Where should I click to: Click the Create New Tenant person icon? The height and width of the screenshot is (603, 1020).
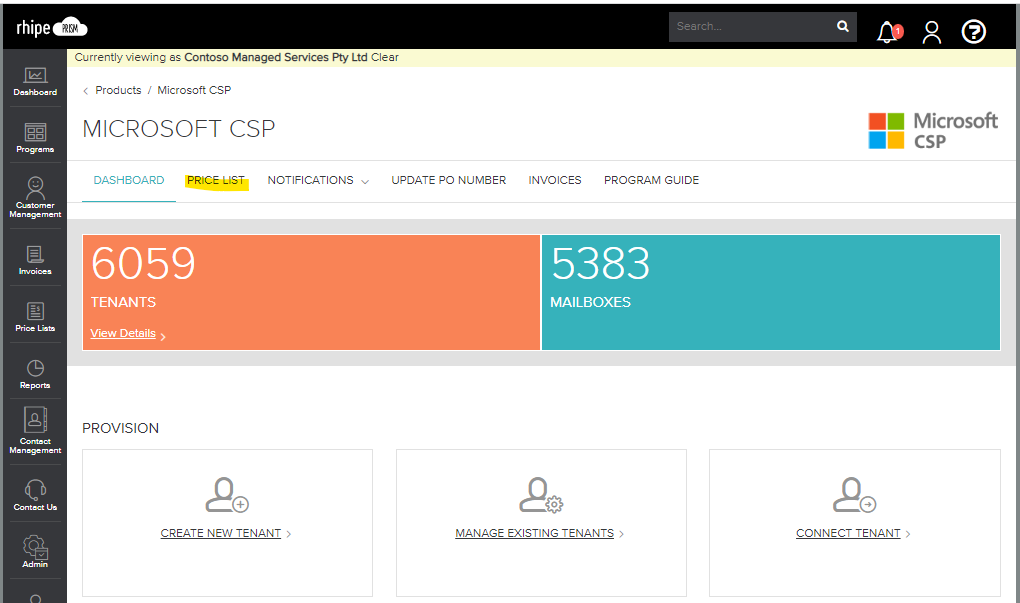[227, 495]
